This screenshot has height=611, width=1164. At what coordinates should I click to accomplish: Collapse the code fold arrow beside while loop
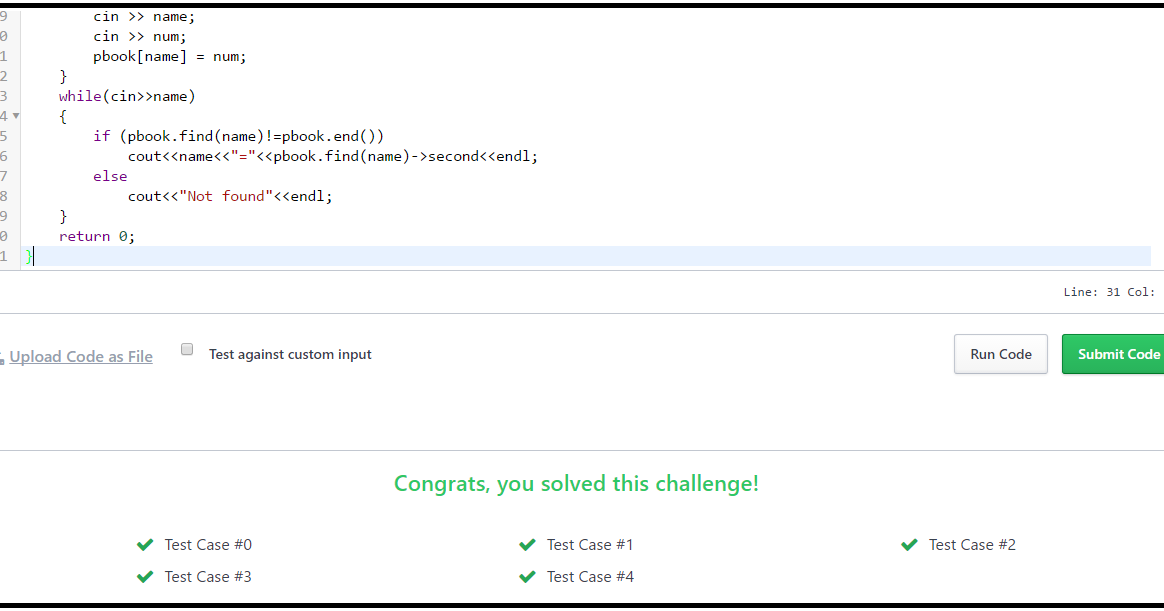tap(16, 116)
